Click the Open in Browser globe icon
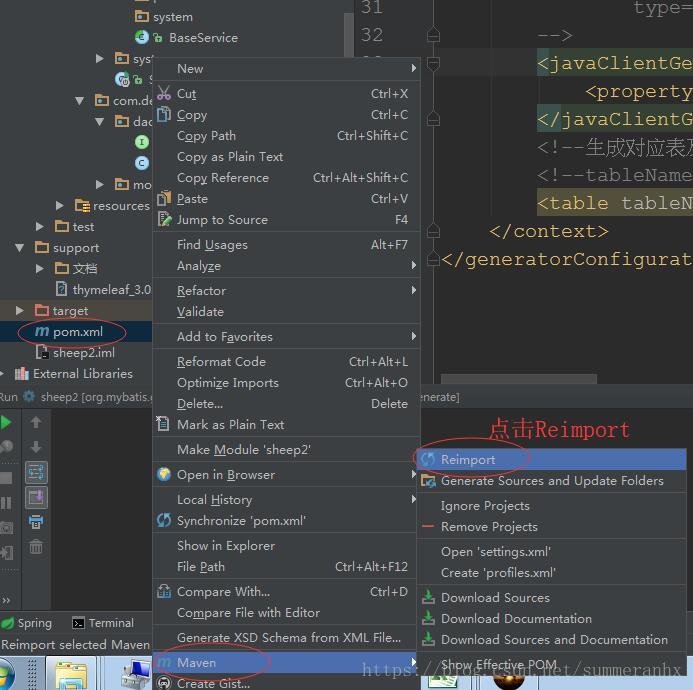The width and height of the screenshot is (693, 690). point(164,474)
